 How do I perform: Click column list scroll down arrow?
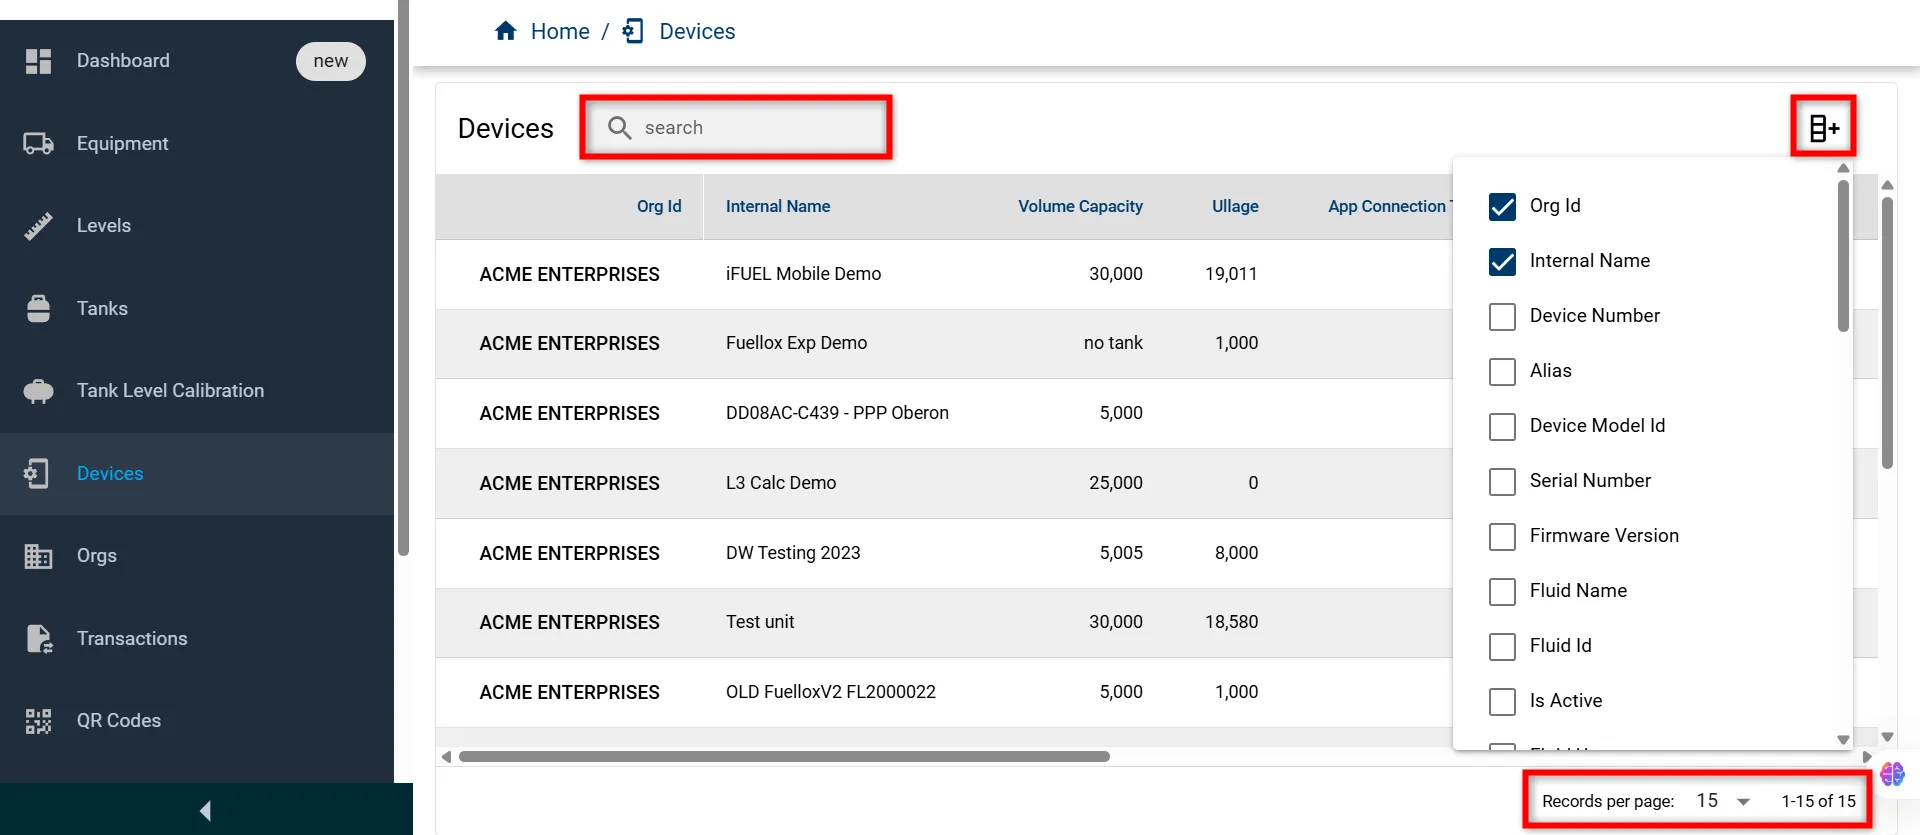[x=1843, y=740]
